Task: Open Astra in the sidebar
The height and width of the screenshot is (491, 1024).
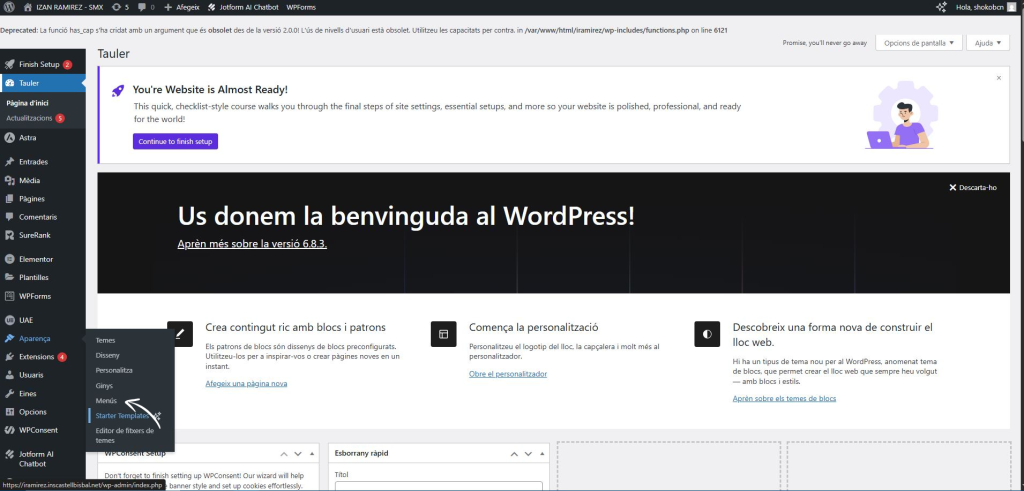Action: pyautogui.click(x=27, y=138)
